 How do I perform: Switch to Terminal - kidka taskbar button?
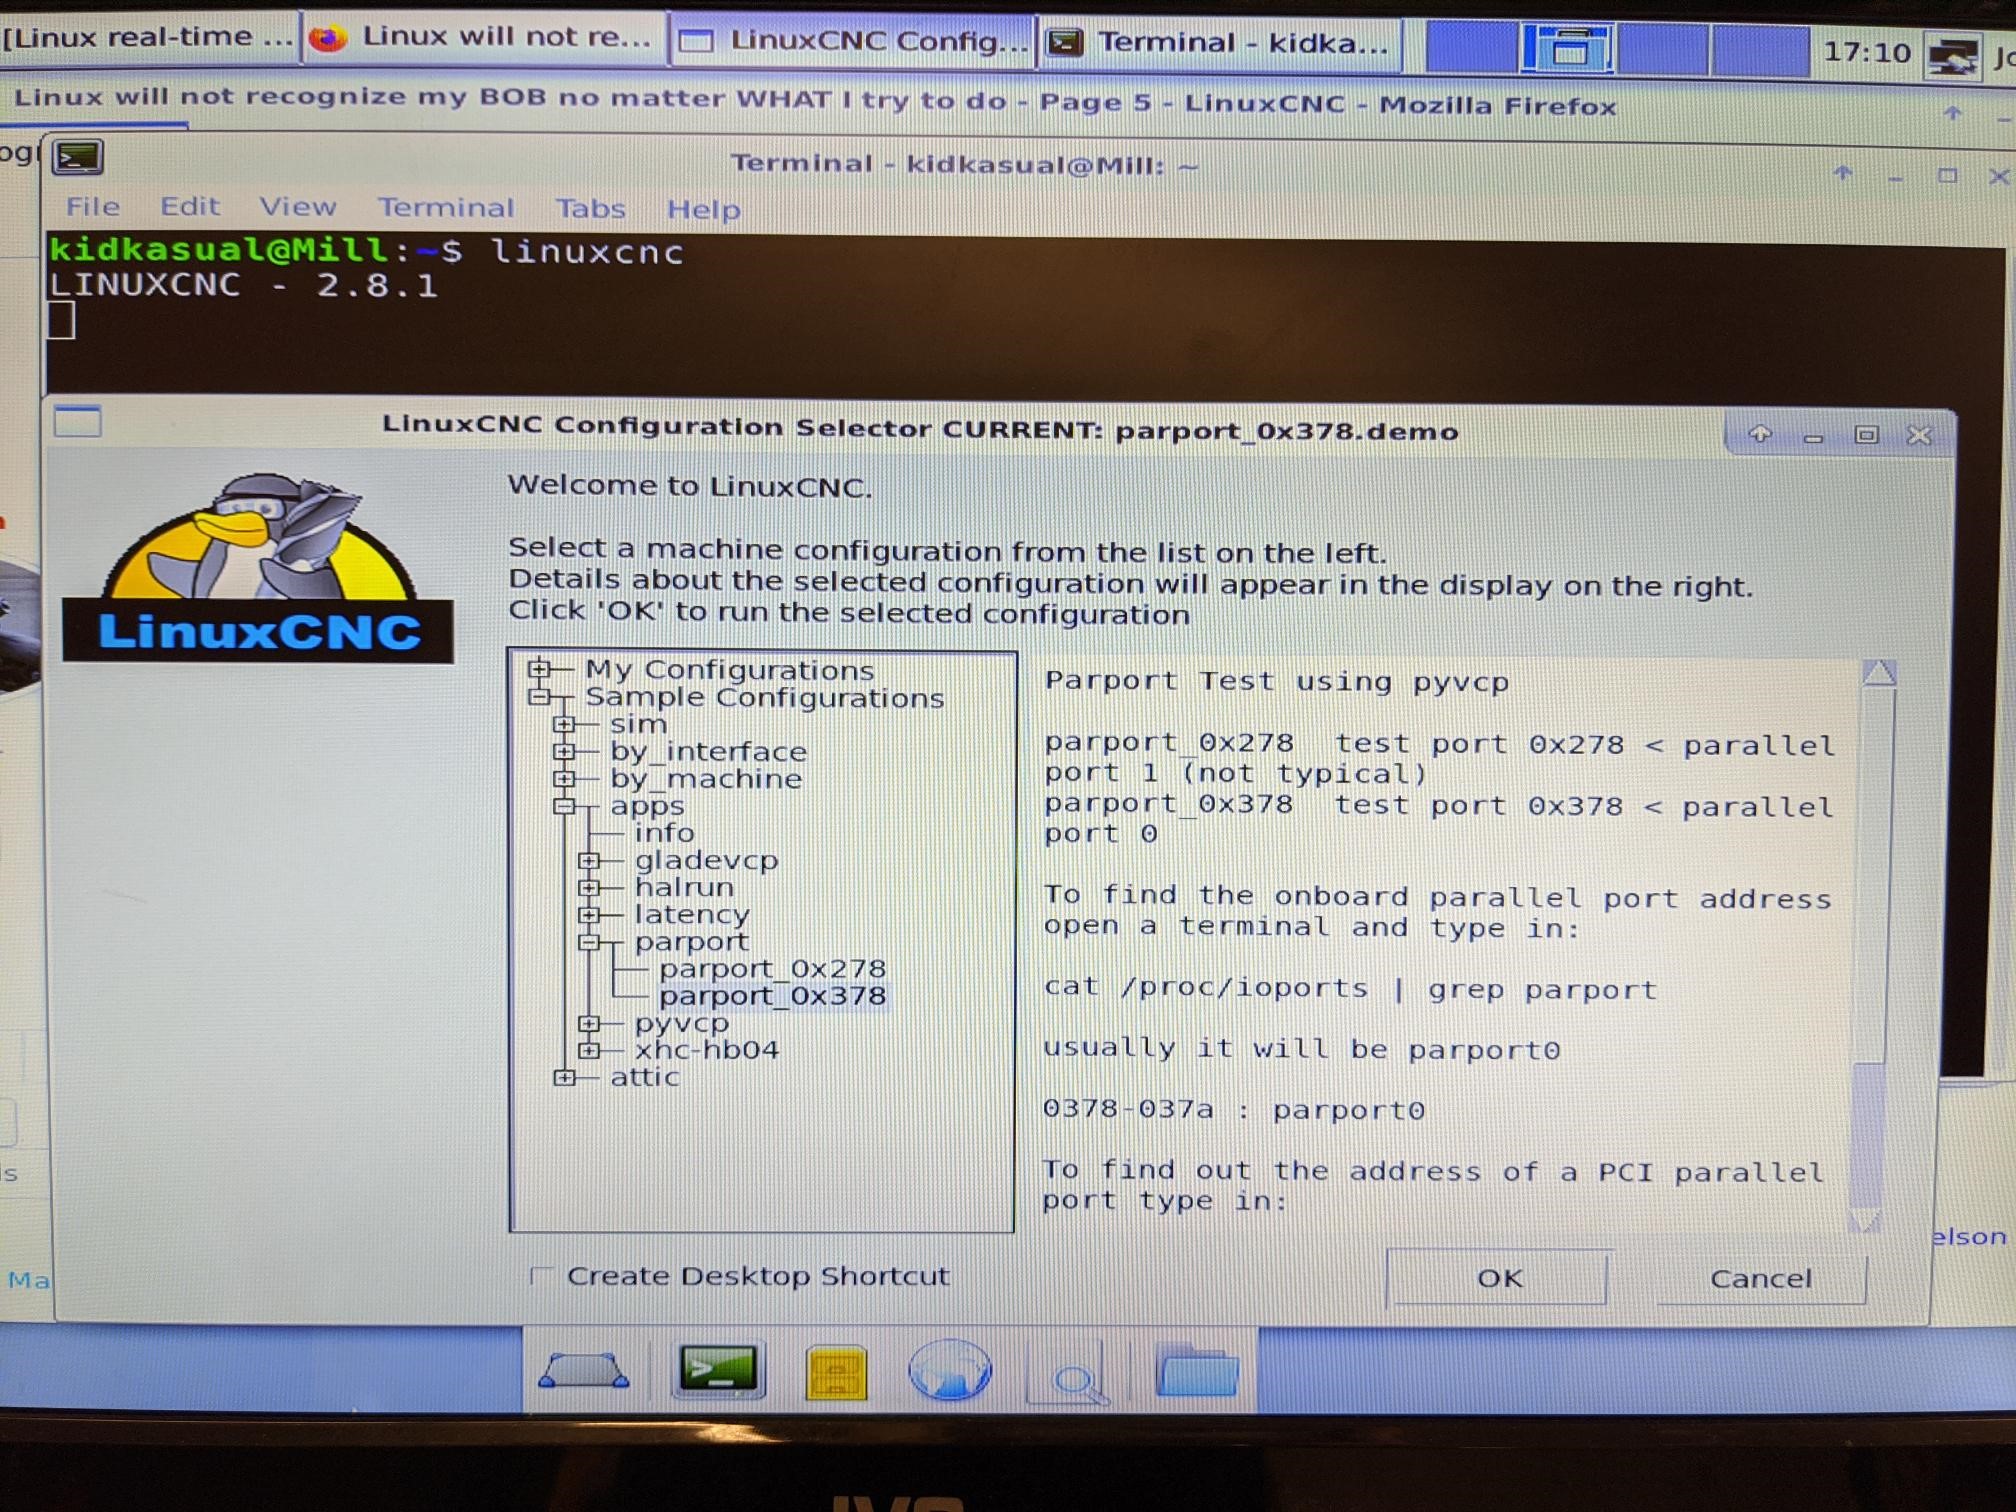[x=1219, y=43]
